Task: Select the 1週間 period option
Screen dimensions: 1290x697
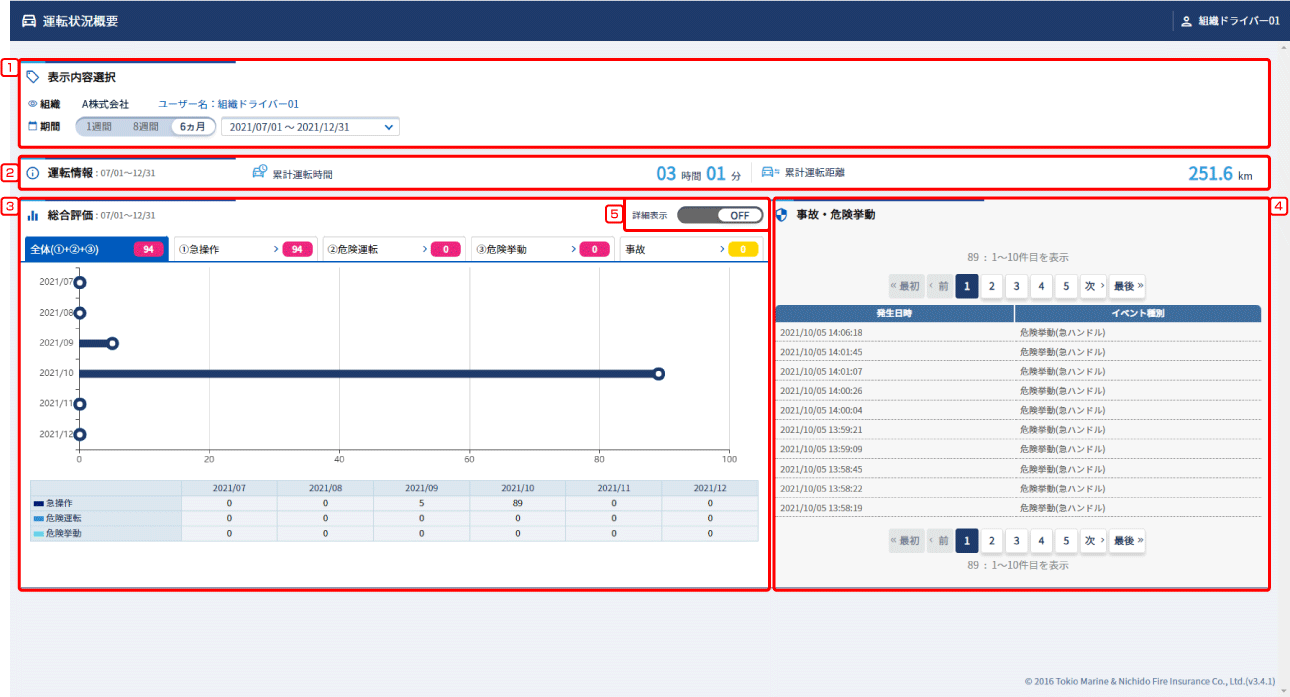Action: [98, 127]
